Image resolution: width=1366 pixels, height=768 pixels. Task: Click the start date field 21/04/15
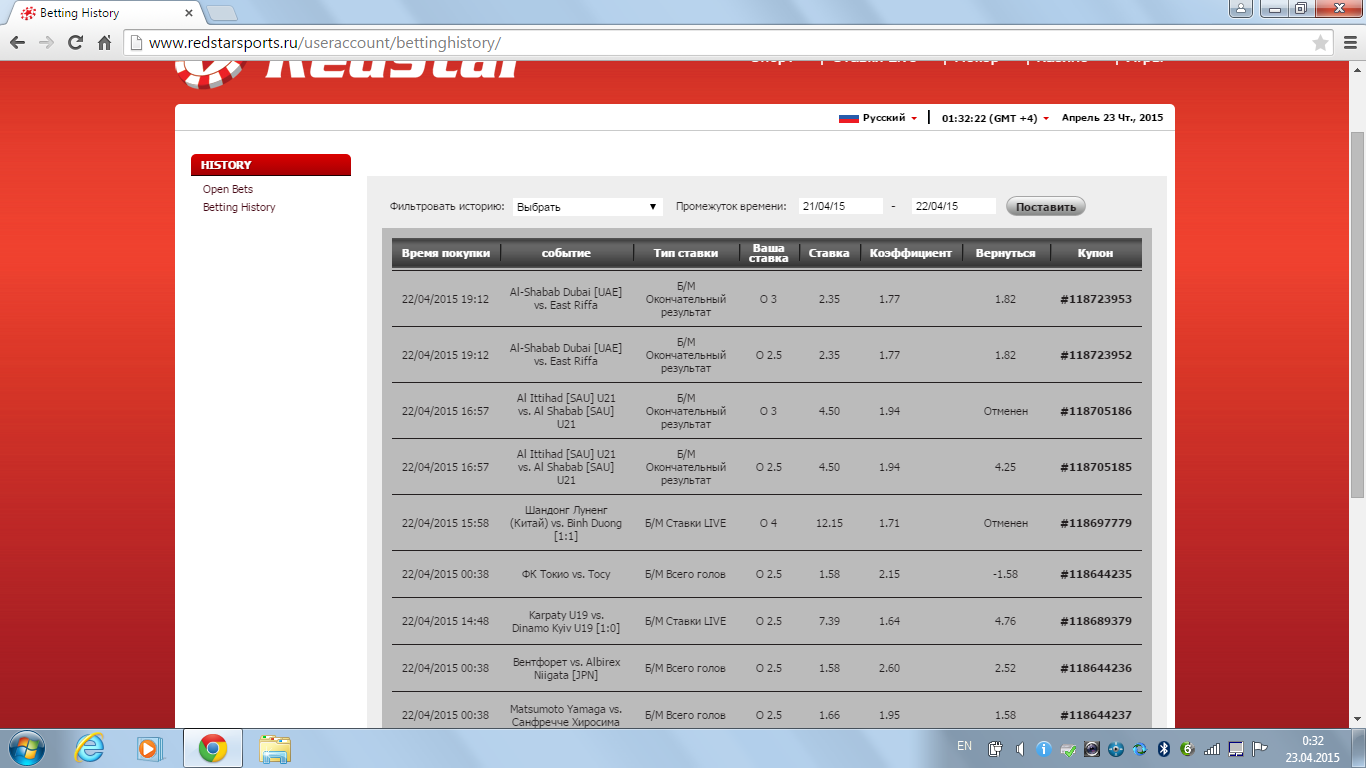[x=840, y=206]
